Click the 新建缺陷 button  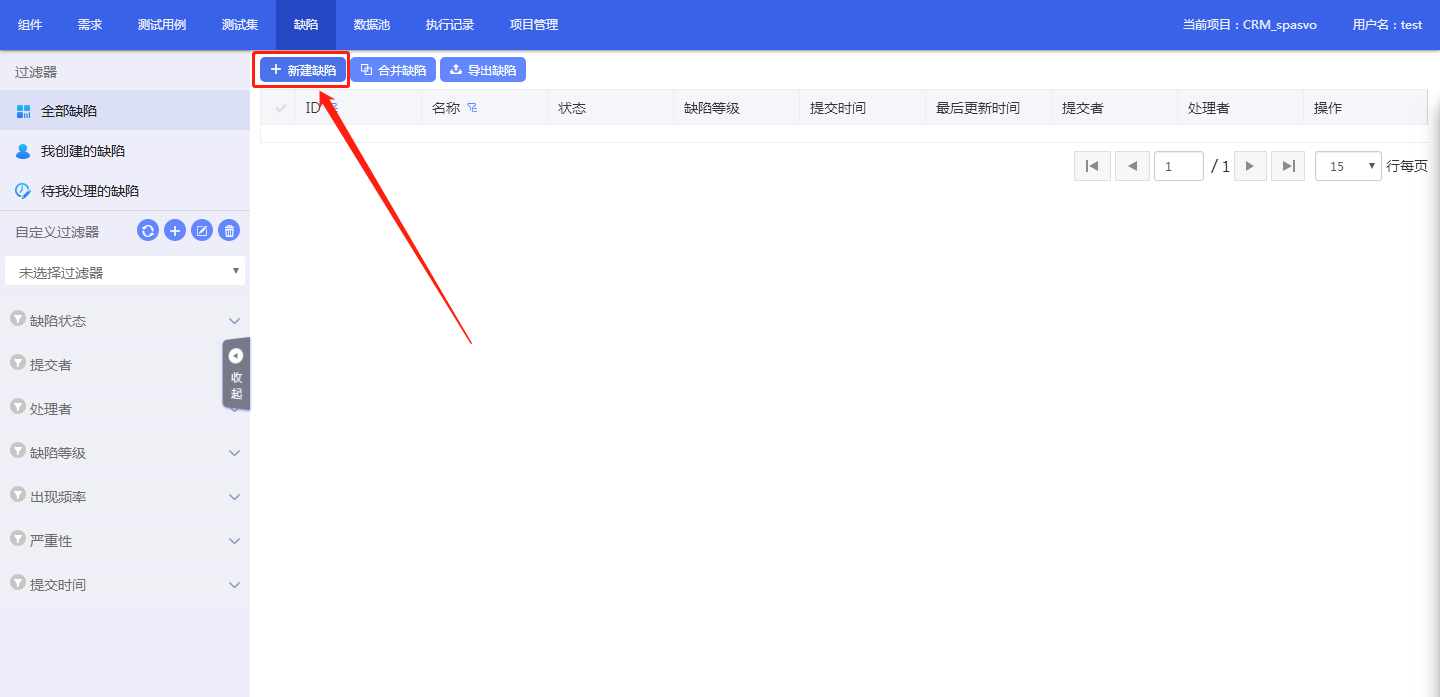tap(303, 70)
